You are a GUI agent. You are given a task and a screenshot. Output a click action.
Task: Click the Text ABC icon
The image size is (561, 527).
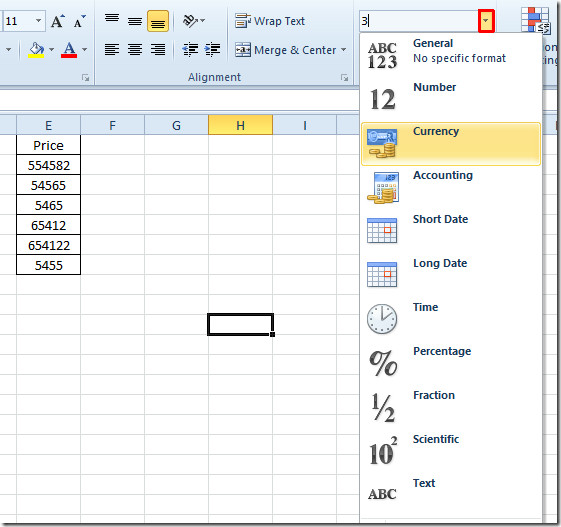[382, 494]
